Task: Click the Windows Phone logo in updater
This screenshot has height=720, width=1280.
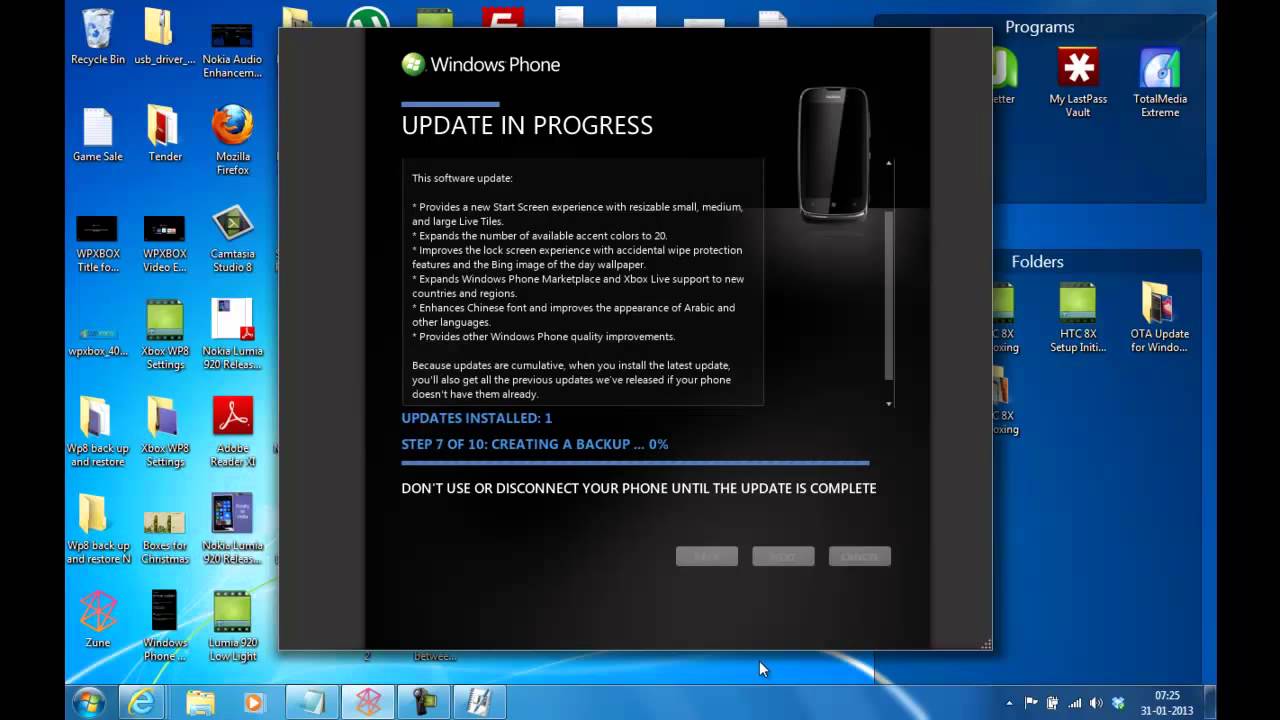Action: click(480, 64)
